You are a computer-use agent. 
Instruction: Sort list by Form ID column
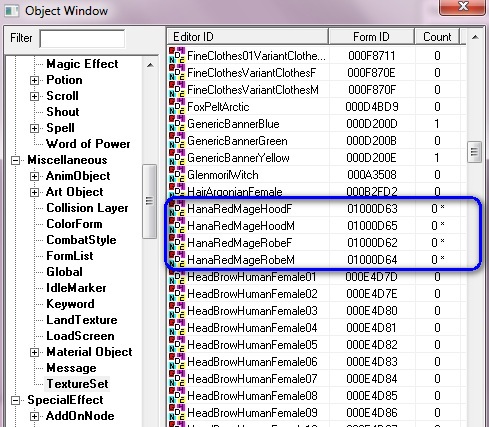(x=371, y=36)
